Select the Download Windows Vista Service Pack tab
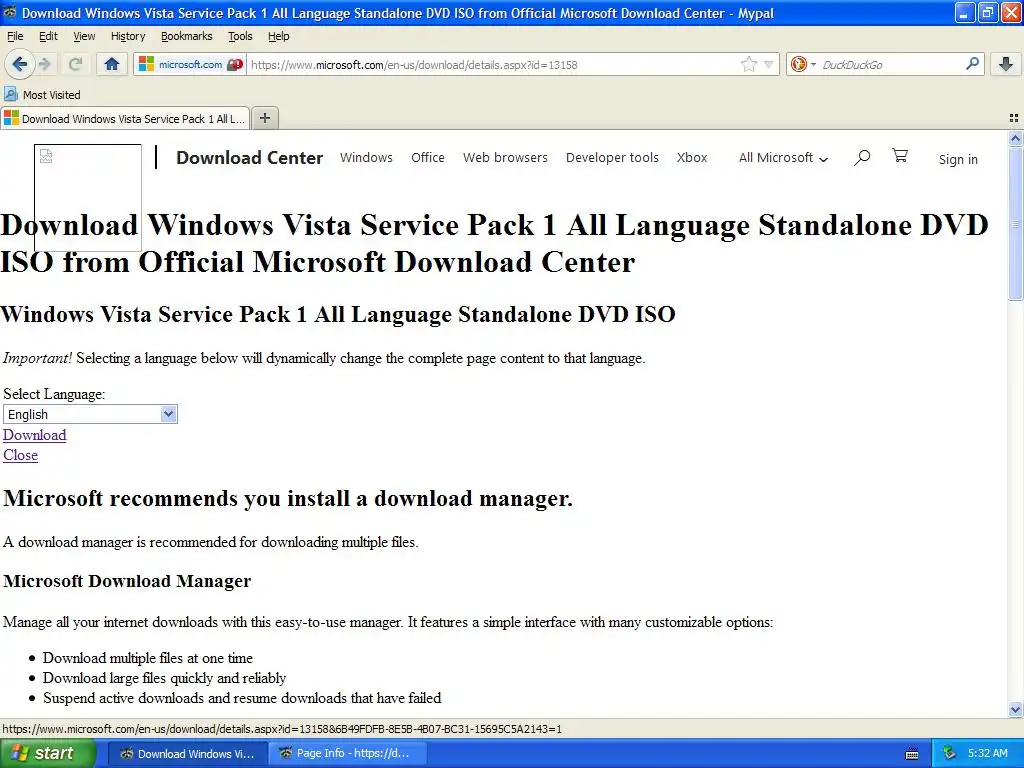1024x768 pixels. [x=125, y=118]
